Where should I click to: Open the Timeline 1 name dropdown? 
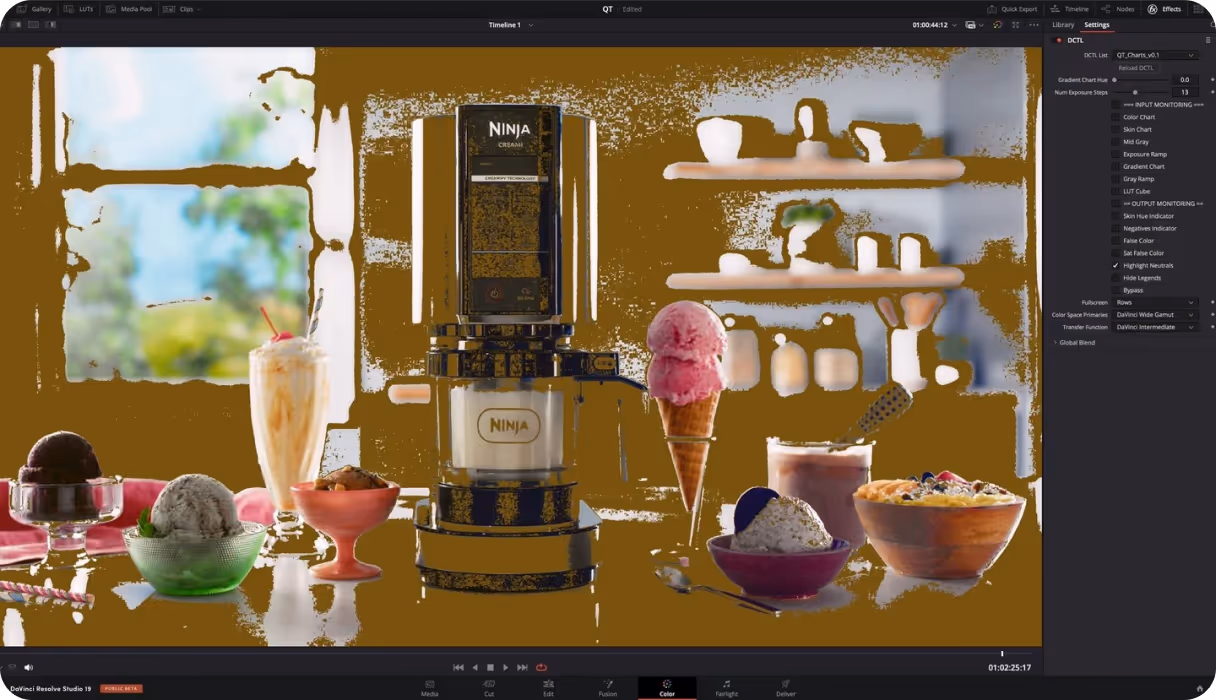click(x=511, y=24)
